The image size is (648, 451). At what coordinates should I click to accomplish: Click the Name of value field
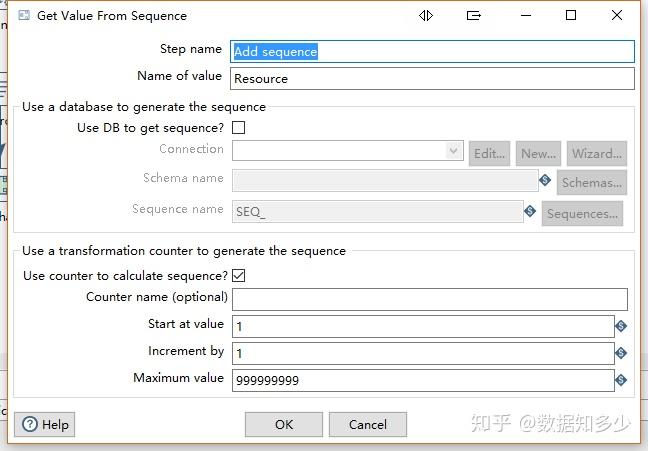pyautogui.click(x=432, y=78)
